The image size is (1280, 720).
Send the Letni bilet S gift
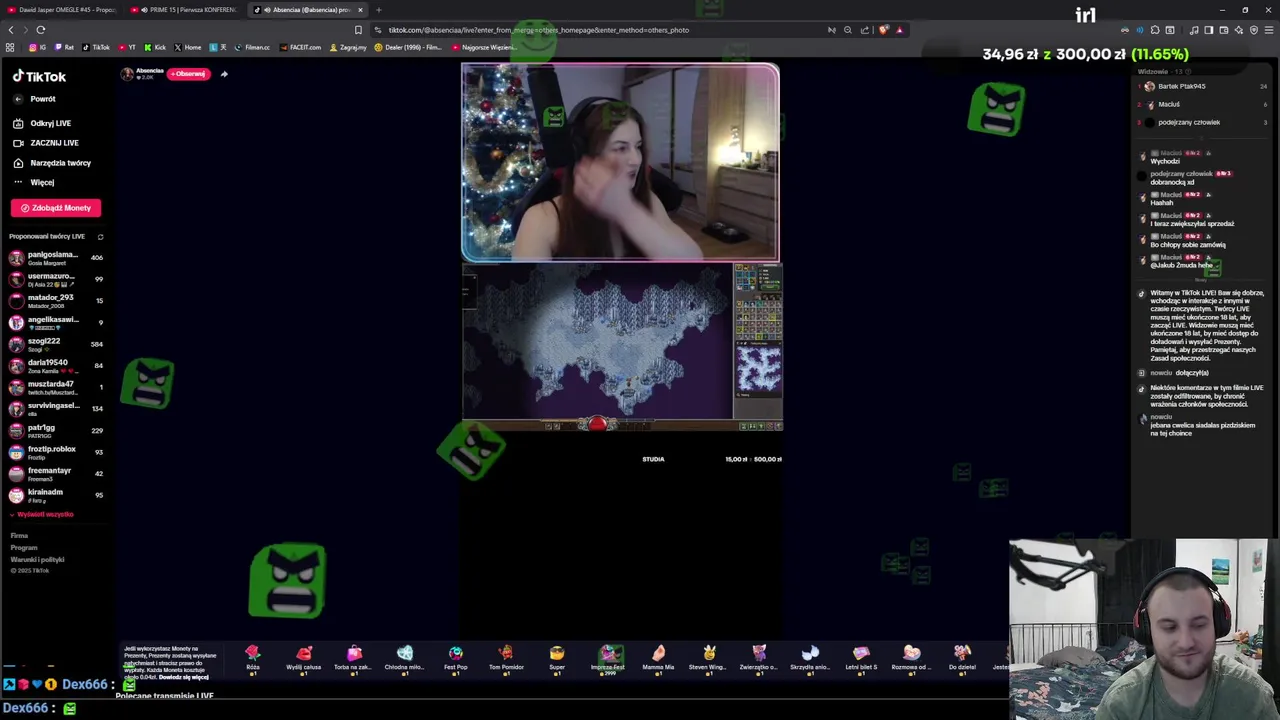(861, 659)
